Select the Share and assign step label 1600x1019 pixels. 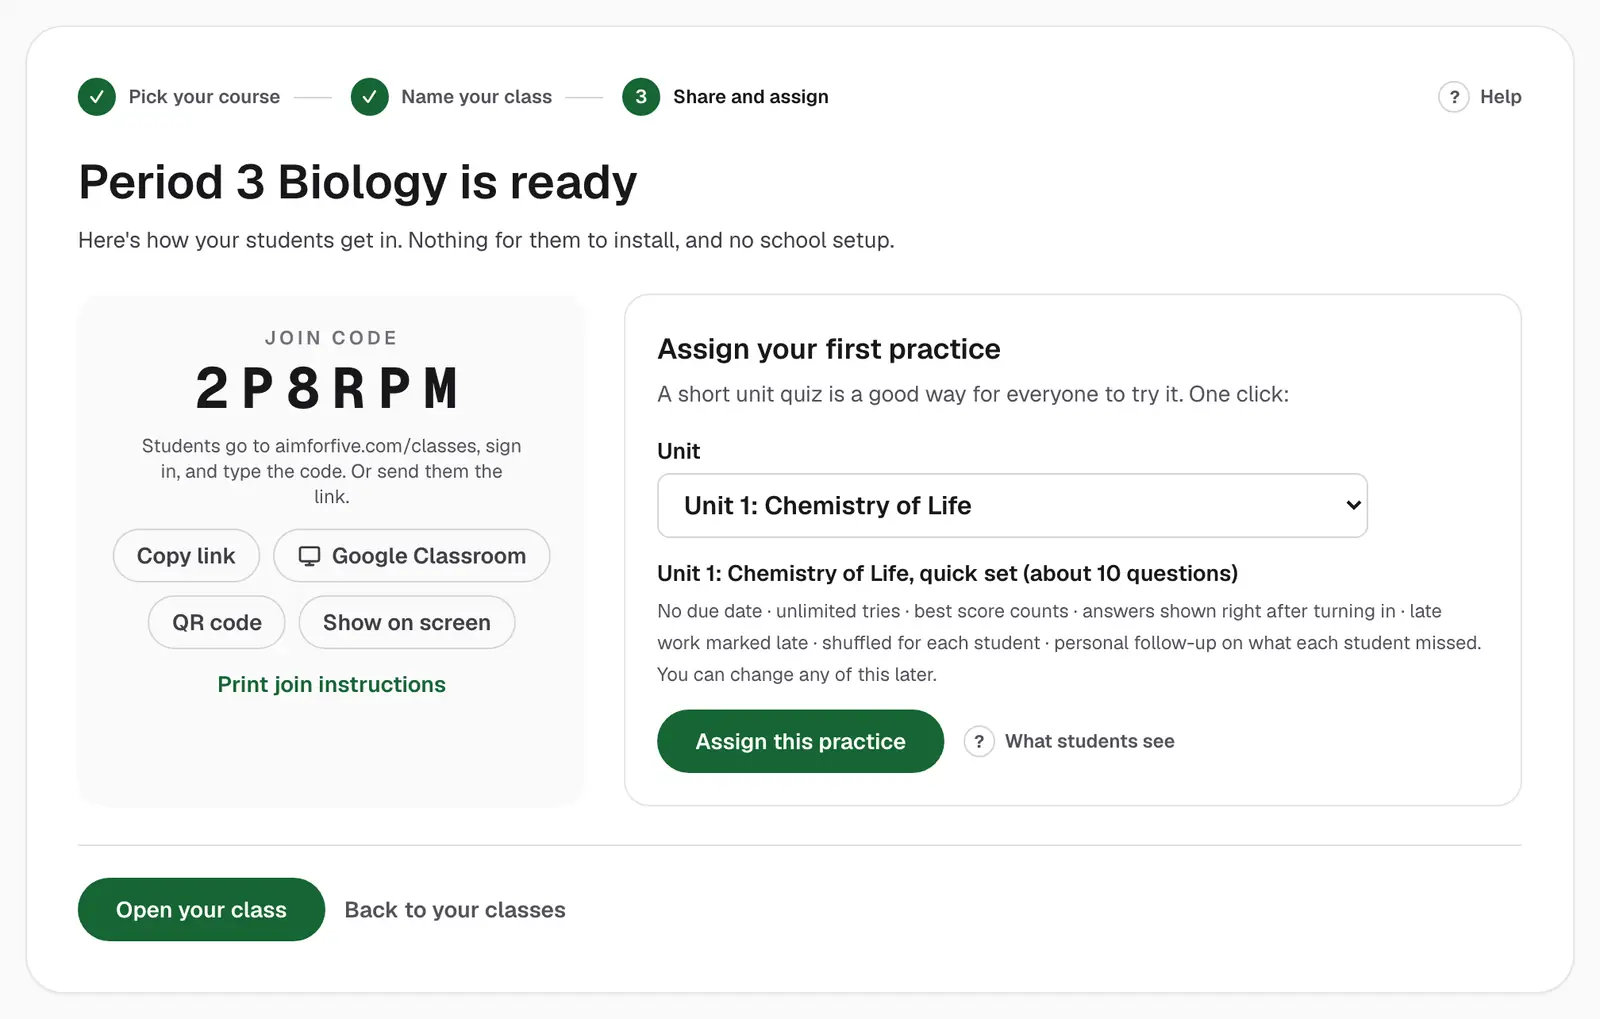[x=751, y=97]
